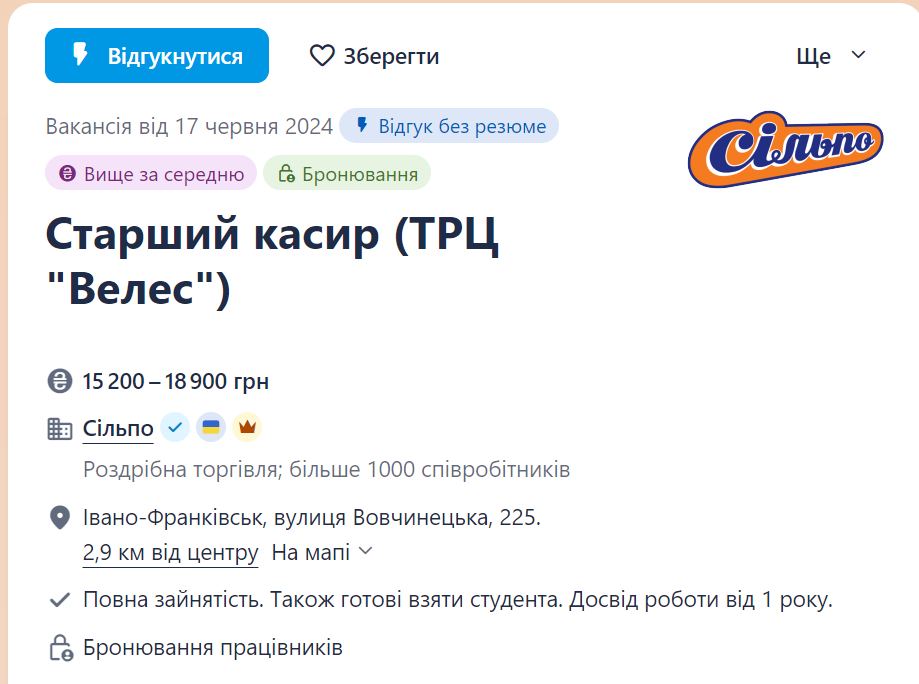919x684 pixels.
Task: Click the checkmark icon beside Повна зайнятість
Action: coord(60,600)
